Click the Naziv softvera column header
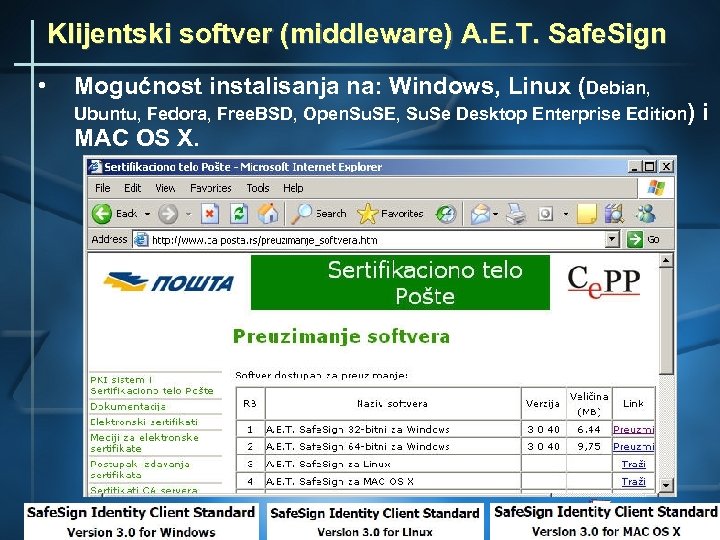Image resolution: width=720 pixels, height=540 pixels. click(x=392, y=404)
